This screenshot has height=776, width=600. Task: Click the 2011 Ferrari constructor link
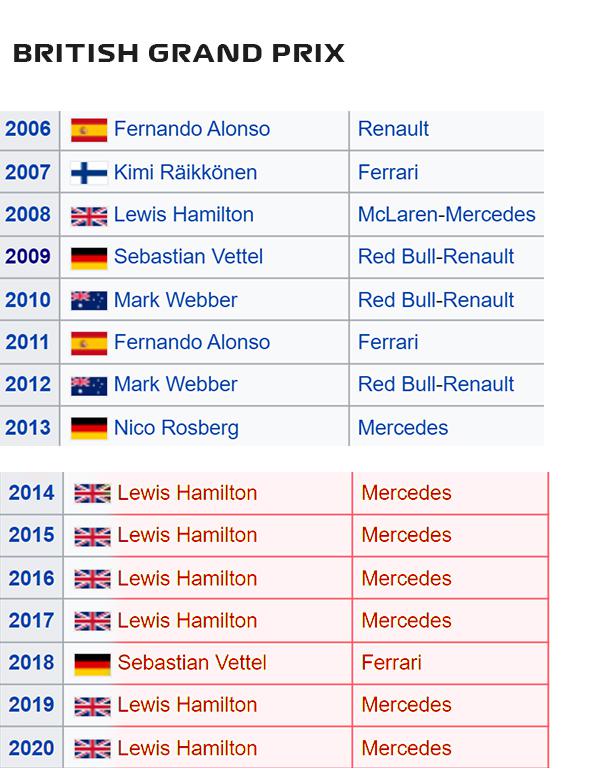pos(388,342)
